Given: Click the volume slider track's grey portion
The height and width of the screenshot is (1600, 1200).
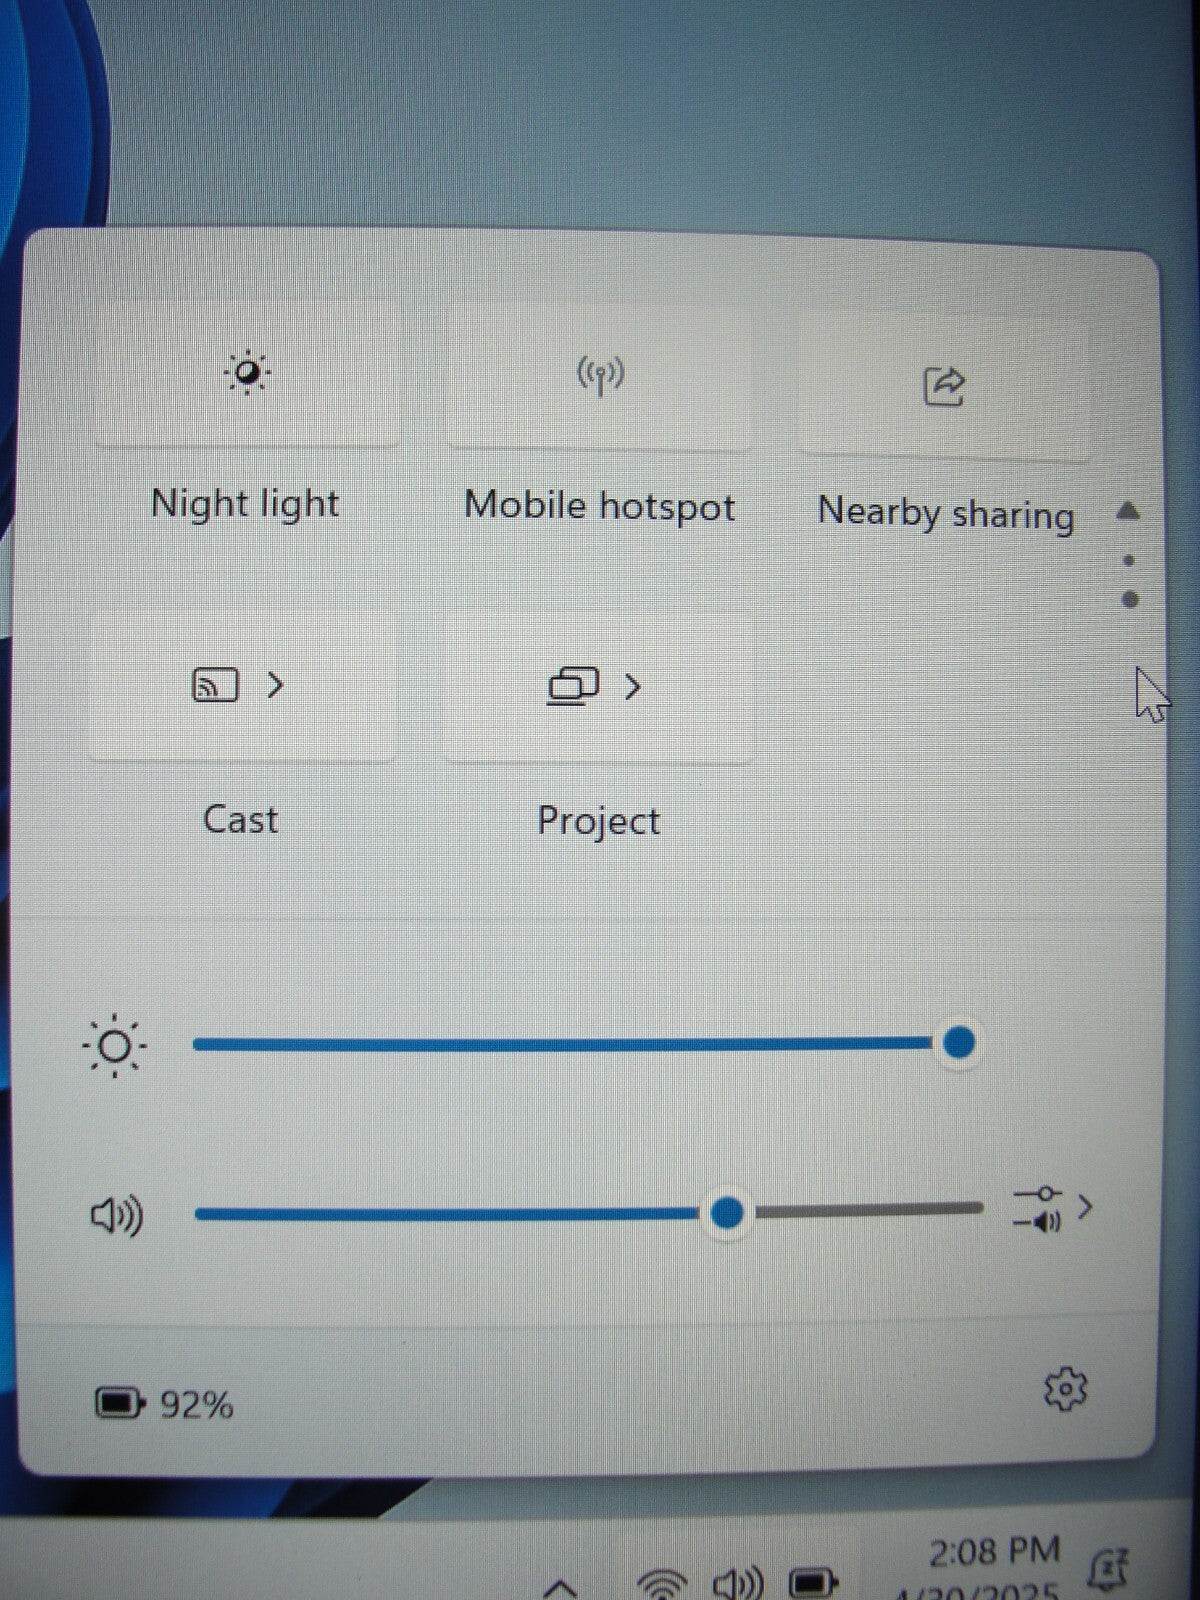Looking at the screenshot, I should coord(867,1209).
